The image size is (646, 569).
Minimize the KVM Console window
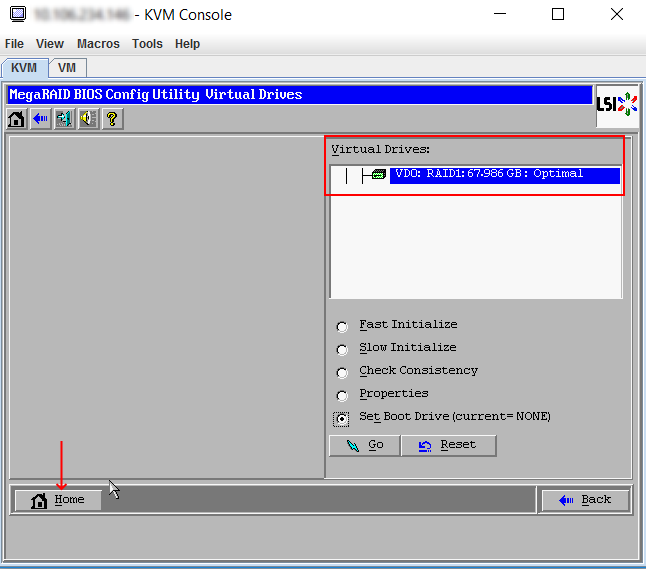(500, 14)
